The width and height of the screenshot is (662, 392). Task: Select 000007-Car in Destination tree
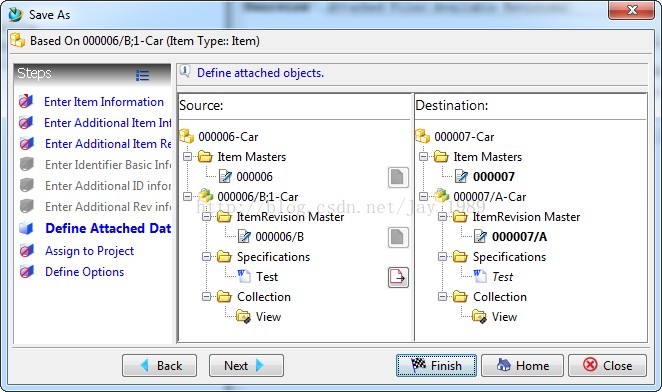[x=464, y=137]
